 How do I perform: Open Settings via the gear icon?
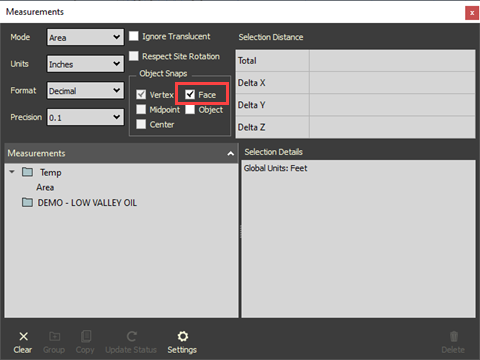[x=183, y=336]
